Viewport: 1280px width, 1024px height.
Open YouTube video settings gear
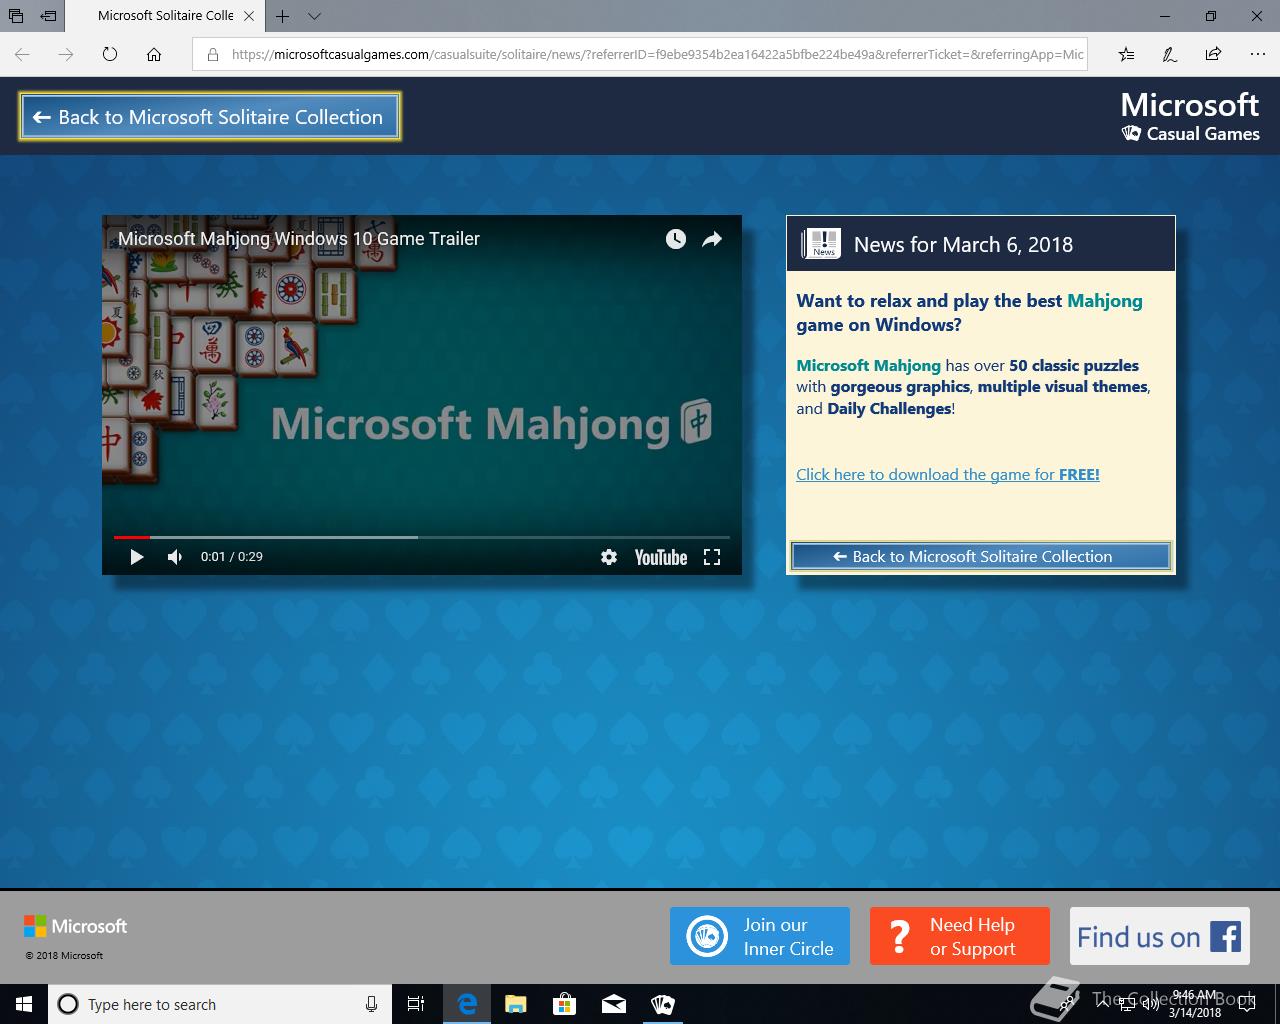coord(609,557)
